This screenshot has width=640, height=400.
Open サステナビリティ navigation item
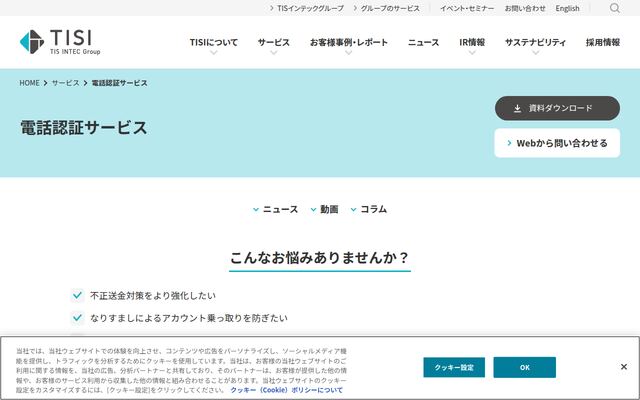tap(535, 42)
